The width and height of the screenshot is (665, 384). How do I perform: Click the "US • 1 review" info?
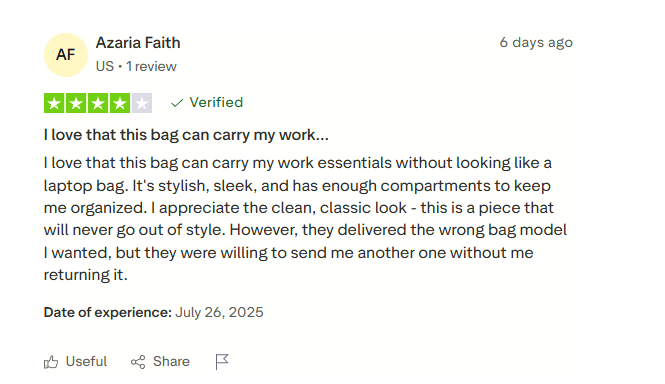click(136, 67)
